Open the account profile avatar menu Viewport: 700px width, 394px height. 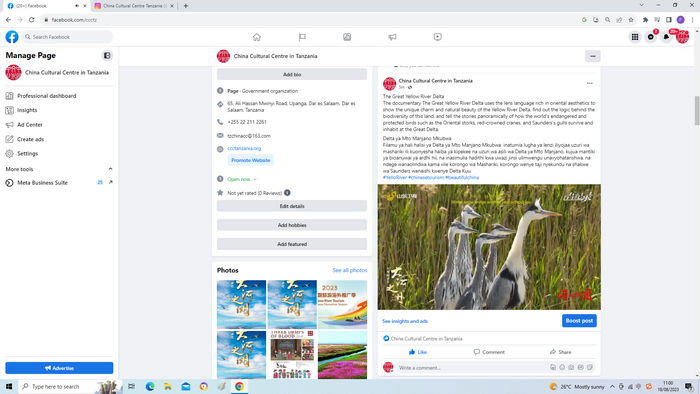(682, 37)
